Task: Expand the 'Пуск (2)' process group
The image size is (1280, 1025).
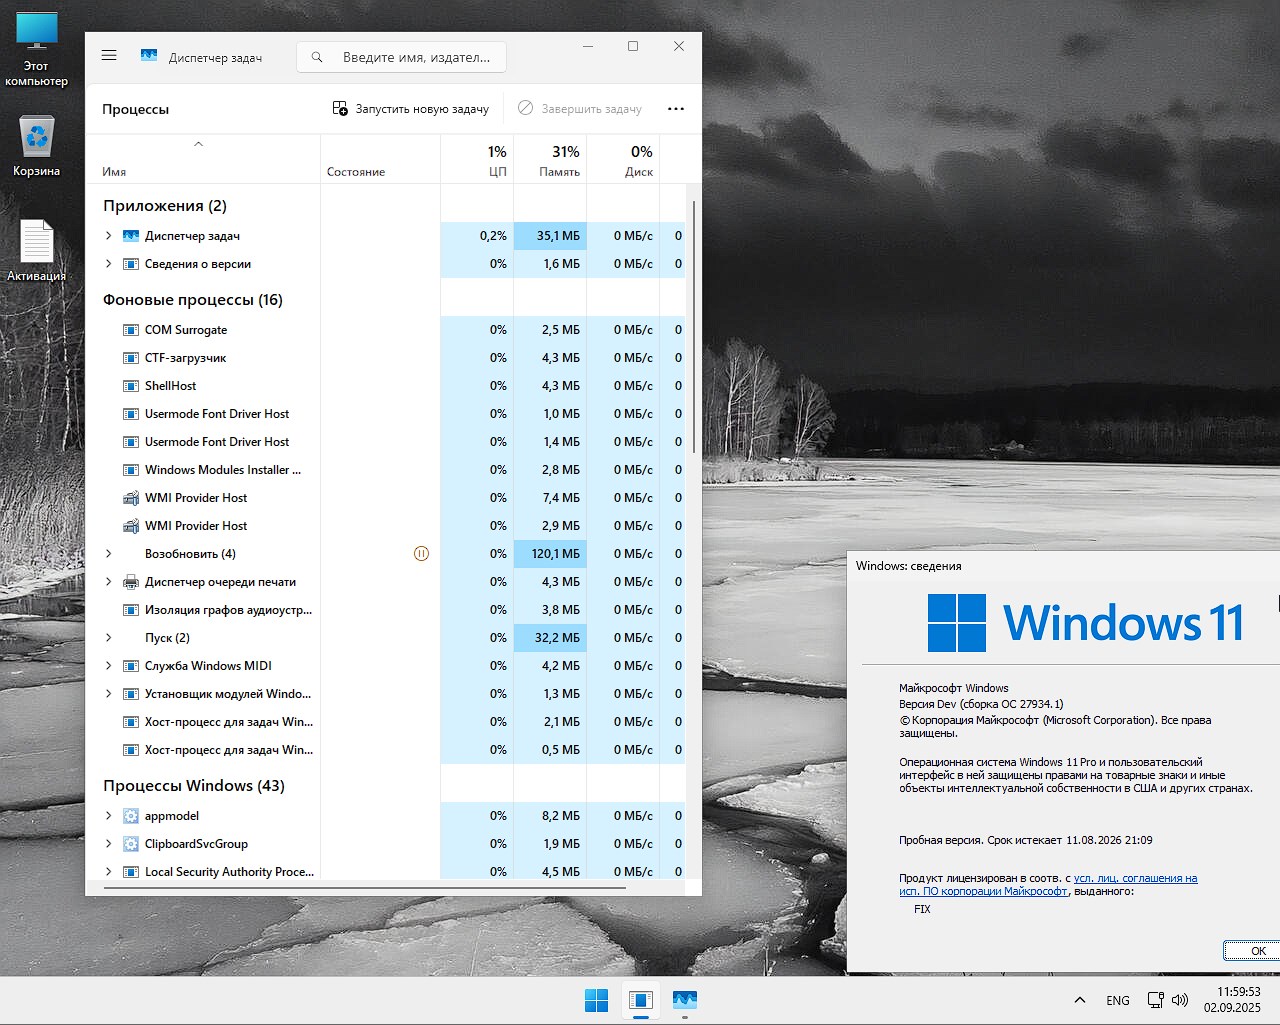Action: coord(109,638)
